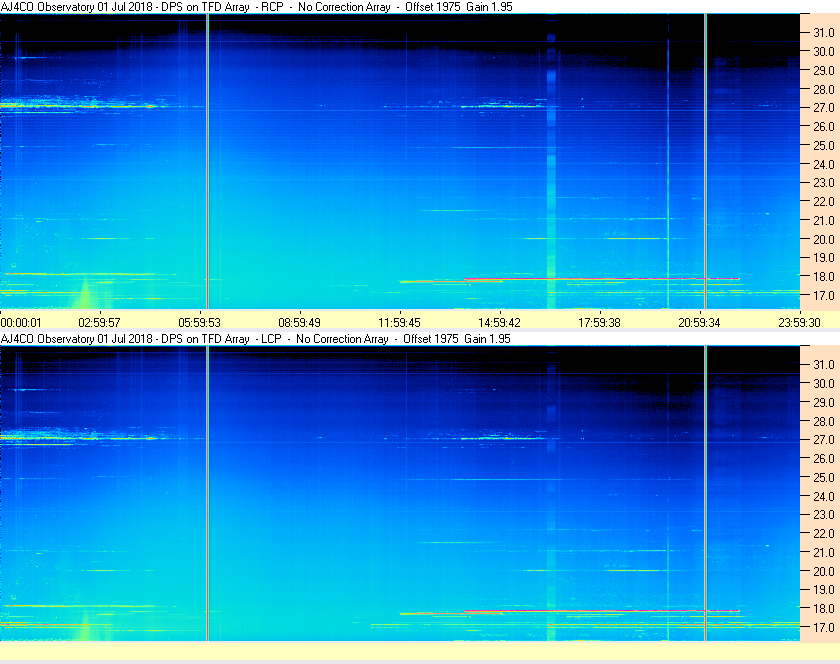The image size is (840, 664).
Task: Select the 14:59:42 time axis label
Action: click(x=499, y=323)
